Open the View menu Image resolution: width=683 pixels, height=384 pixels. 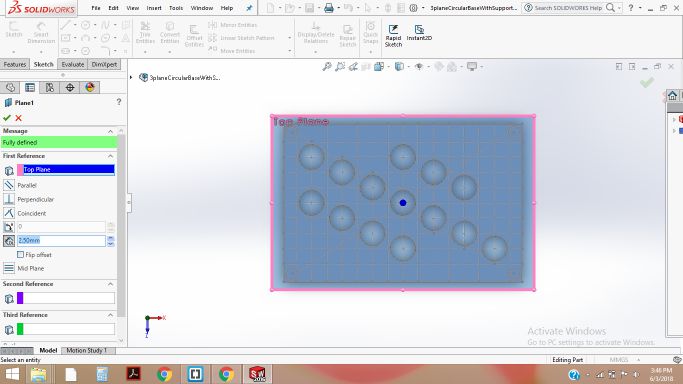(x=132, y=8)
